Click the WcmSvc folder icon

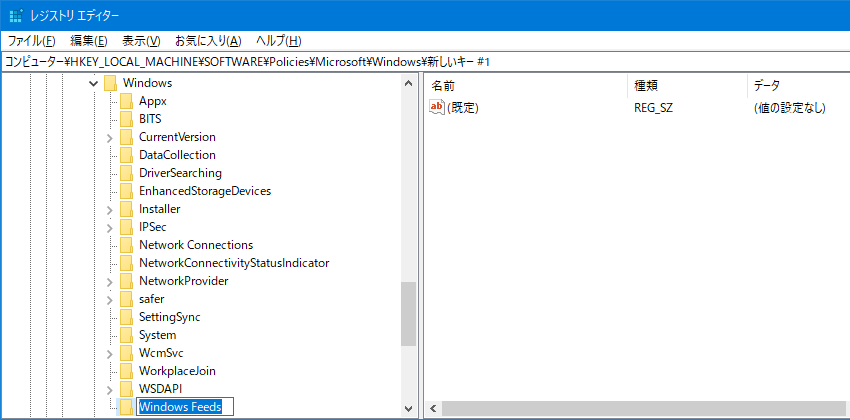126,353
